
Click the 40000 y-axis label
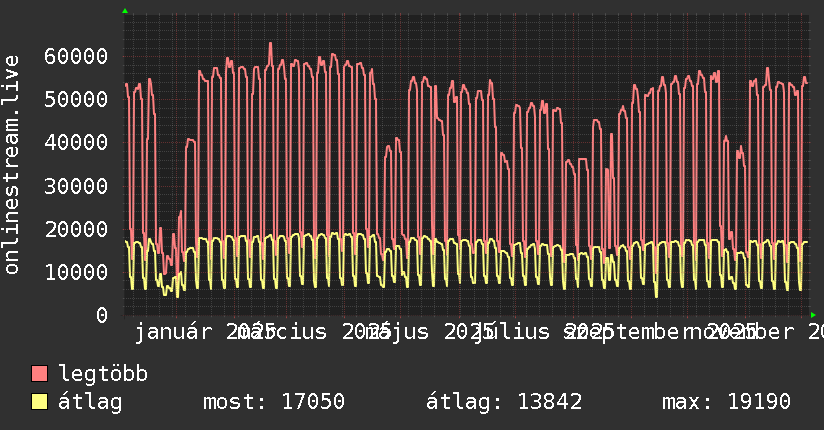76,142
